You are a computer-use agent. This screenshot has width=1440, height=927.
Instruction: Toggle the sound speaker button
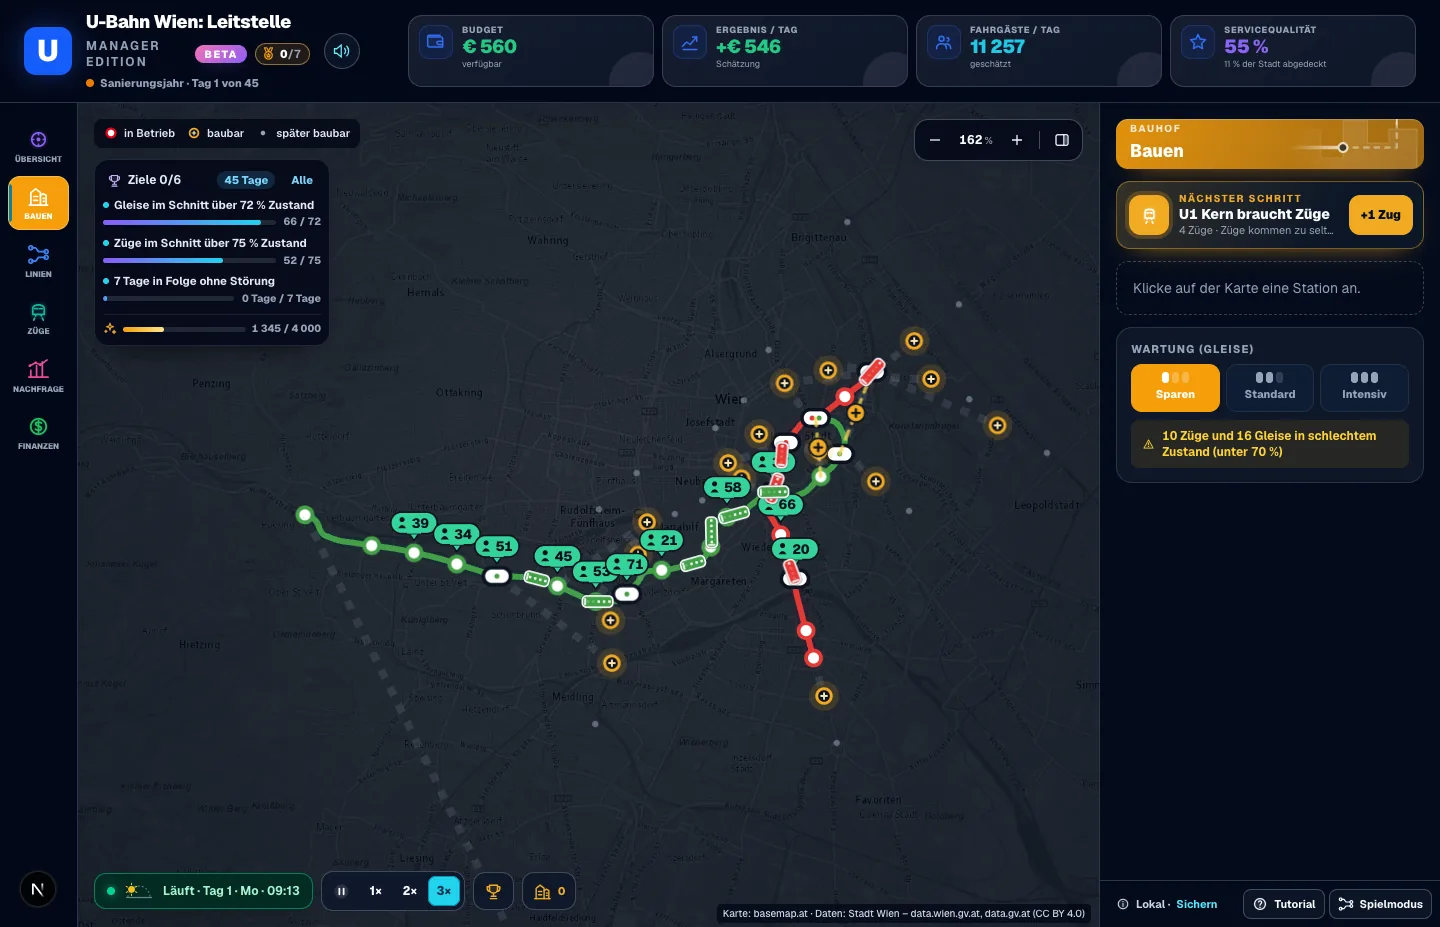click(x=342, y=51)
